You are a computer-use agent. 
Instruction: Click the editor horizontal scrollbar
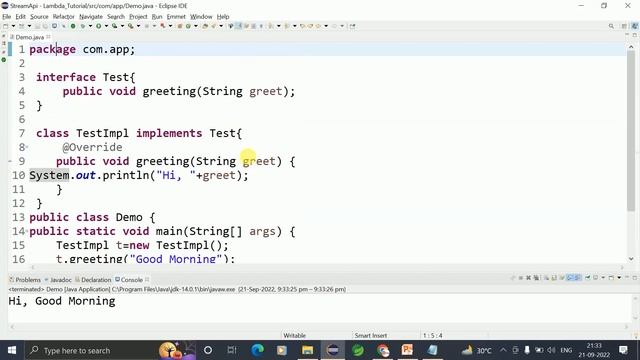(327, 268)
